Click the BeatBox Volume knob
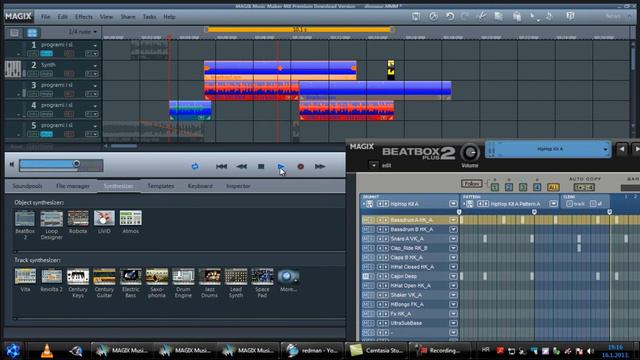640x360 pixels. click(x=470, y=153)
